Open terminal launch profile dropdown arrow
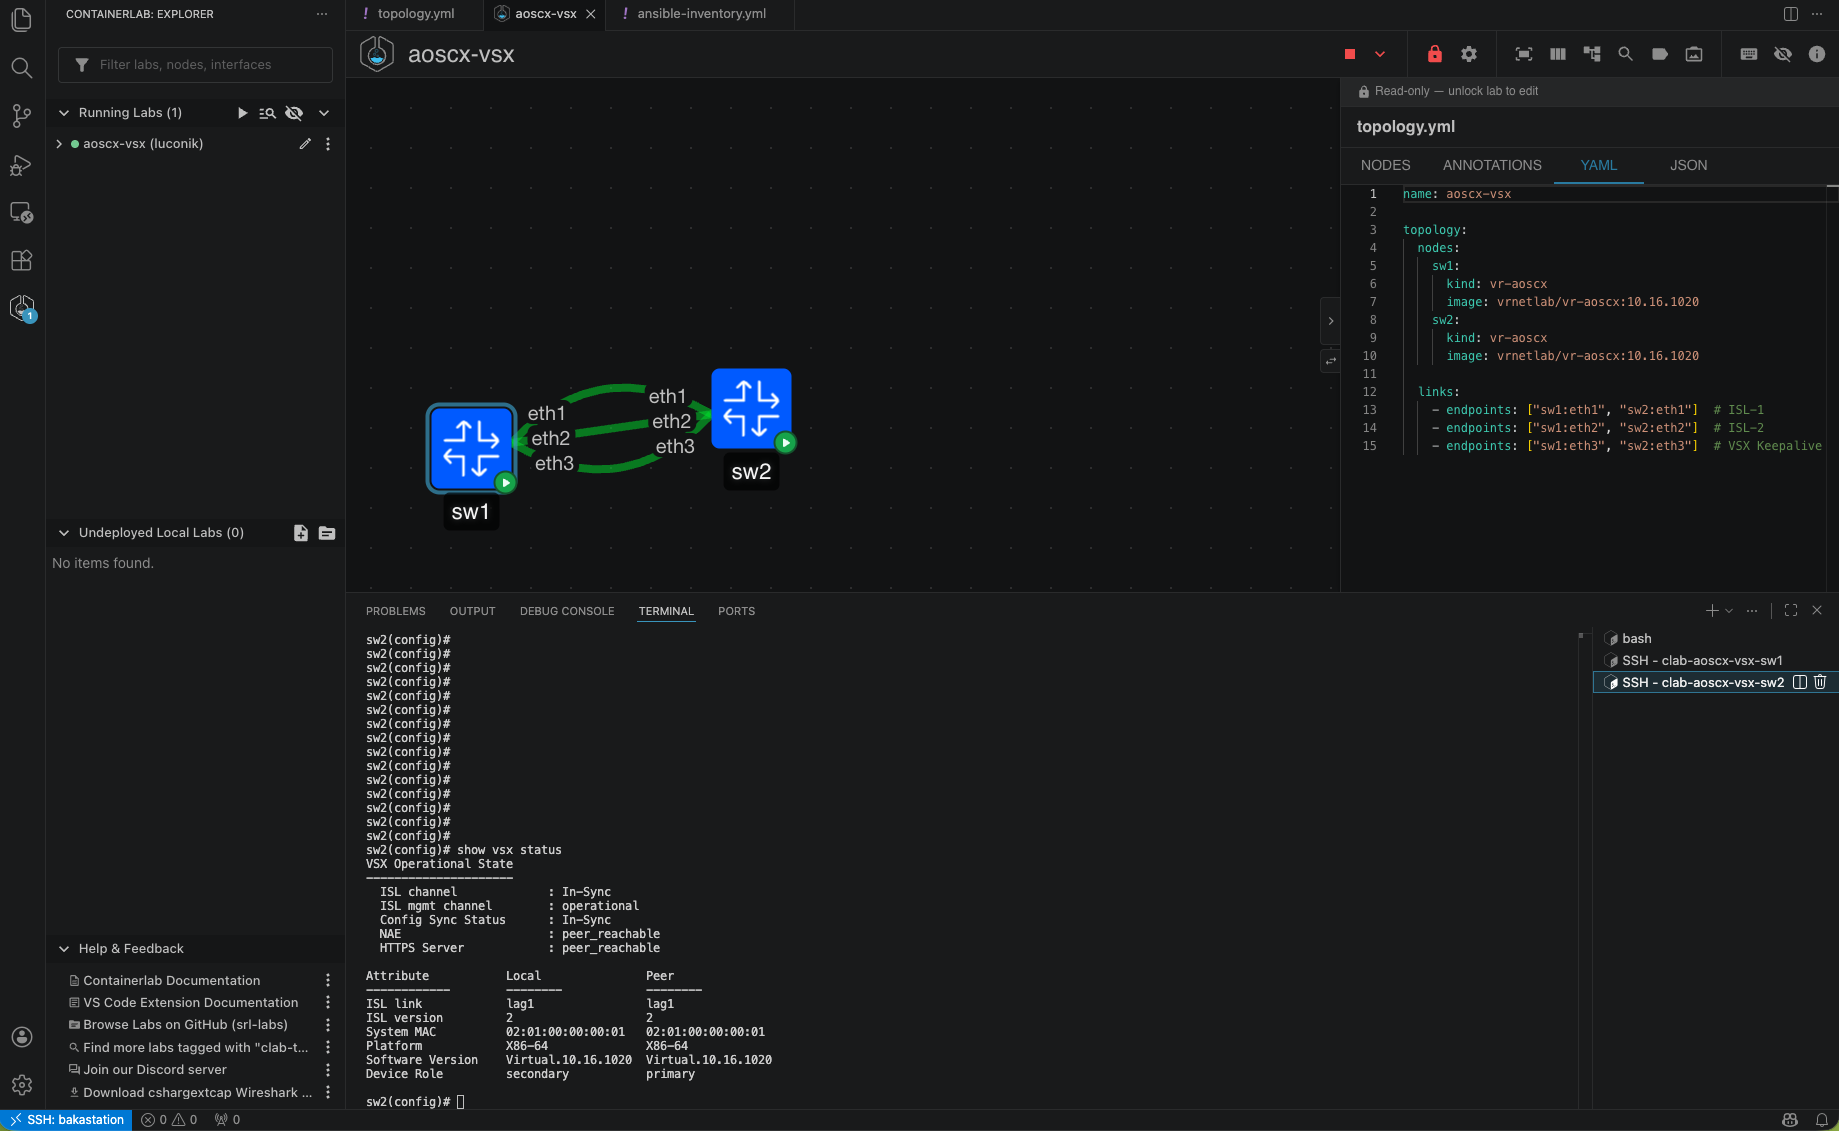The image size is (1839, 1131). pos(1729,610)
